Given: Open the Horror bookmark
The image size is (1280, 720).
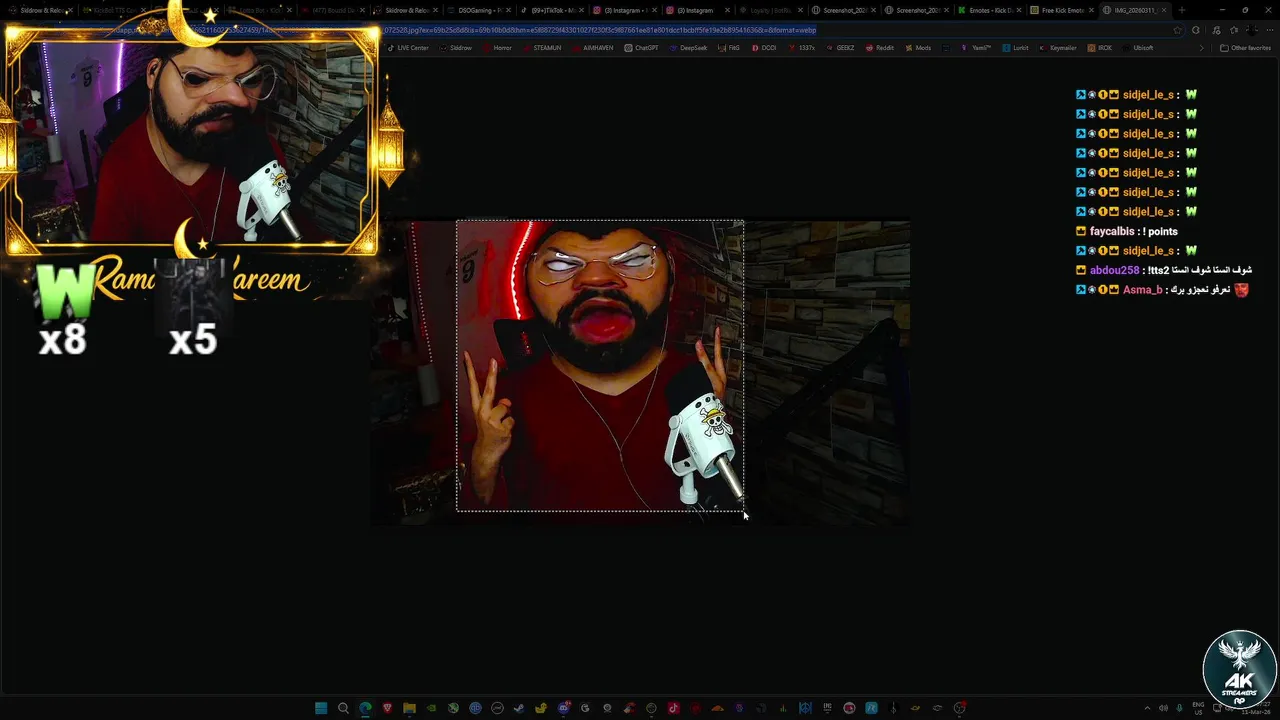Looking at the screenshot, I should [498, 48].
